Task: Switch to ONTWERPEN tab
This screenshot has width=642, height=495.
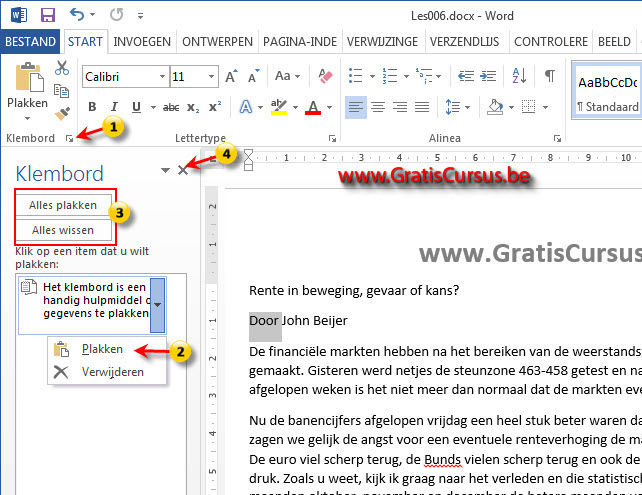Action: (217, 42)
